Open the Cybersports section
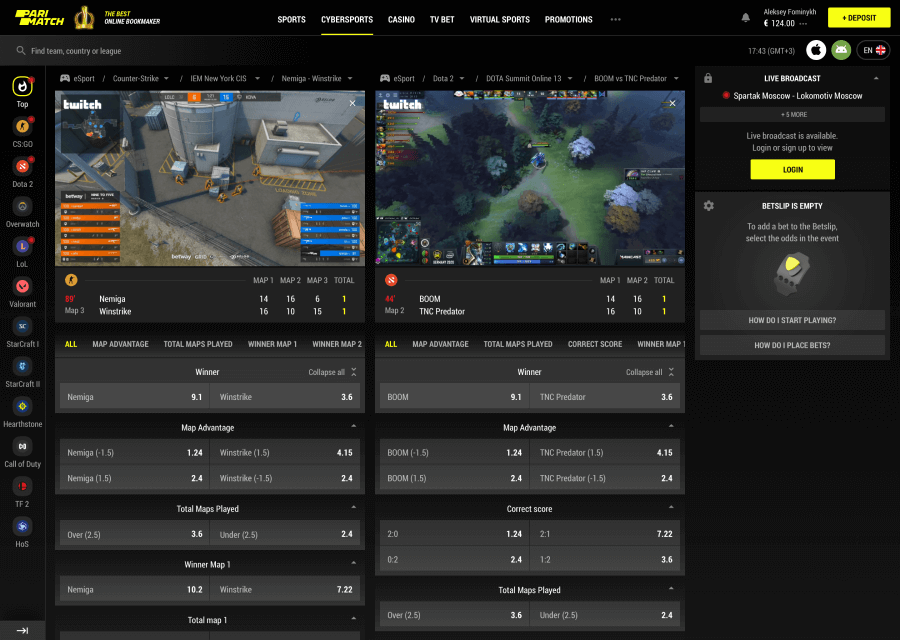Image resolution: width=900 pixels, height=640 pixels. tap(347, 20)
